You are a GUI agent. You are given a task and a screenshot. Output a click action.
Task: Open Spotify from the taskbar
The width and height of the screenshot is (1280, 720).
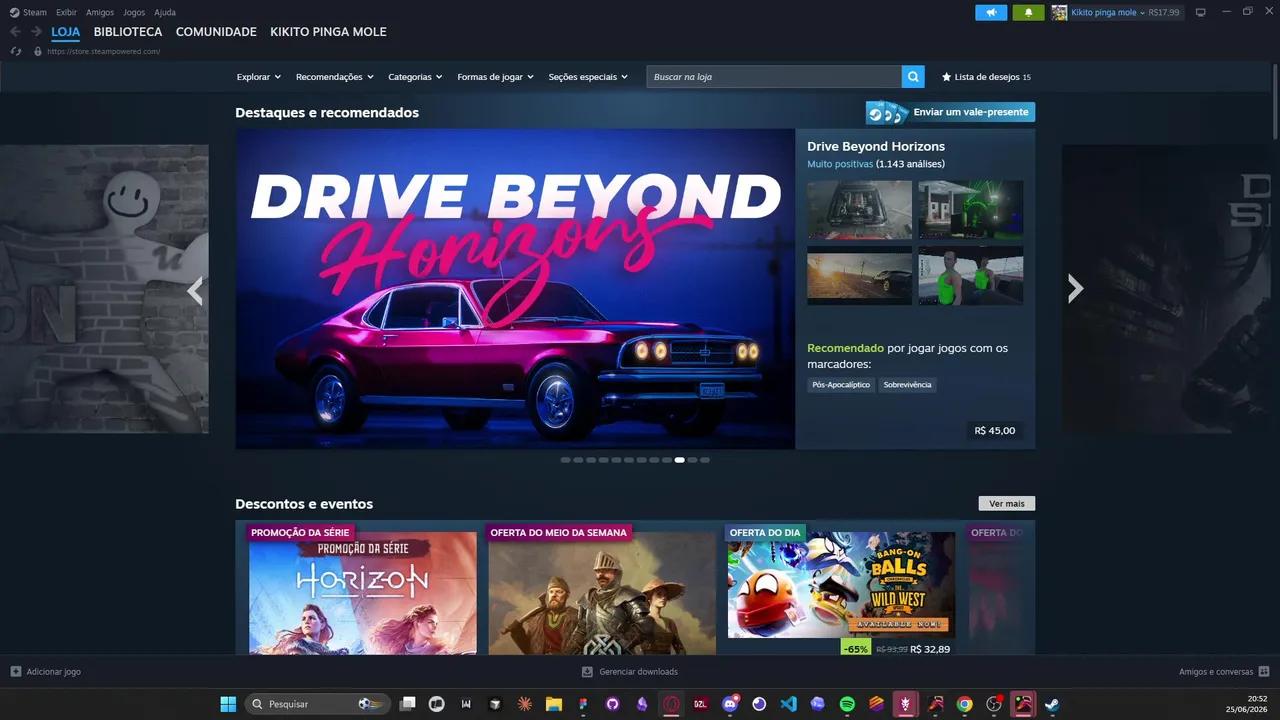(847, 704)
